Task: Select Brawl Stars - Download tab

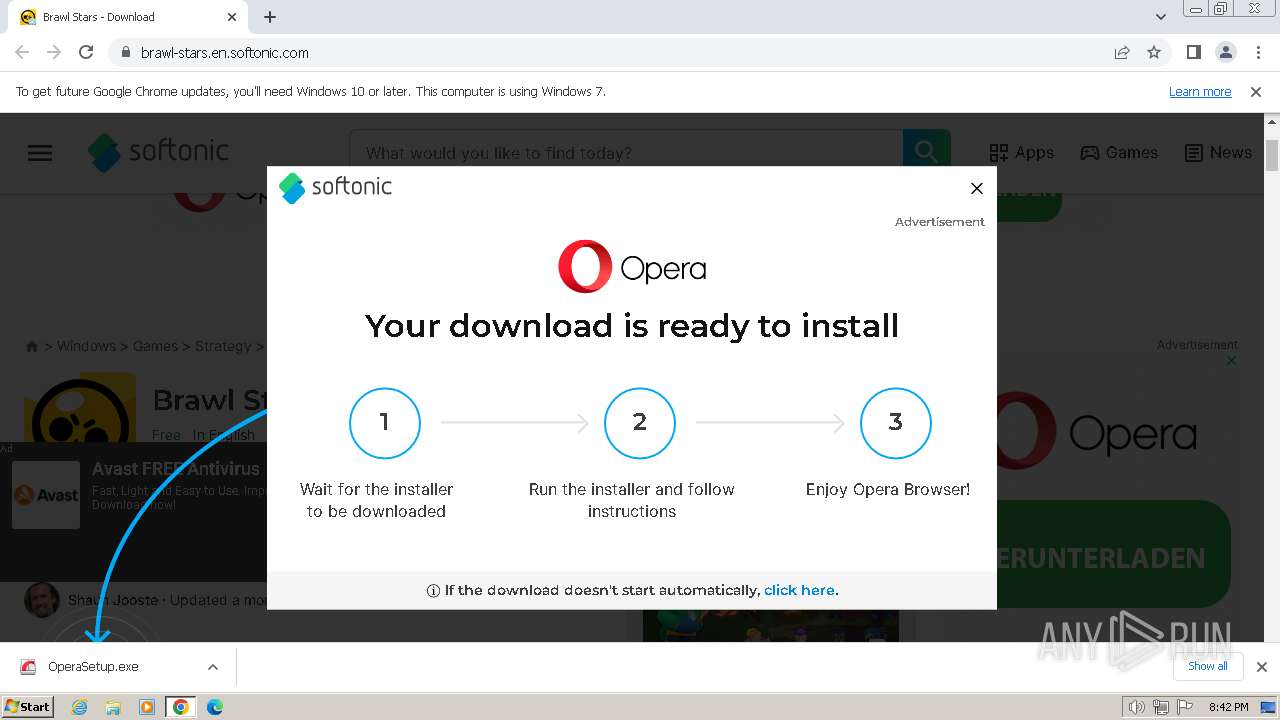Action: pos(128,17)
